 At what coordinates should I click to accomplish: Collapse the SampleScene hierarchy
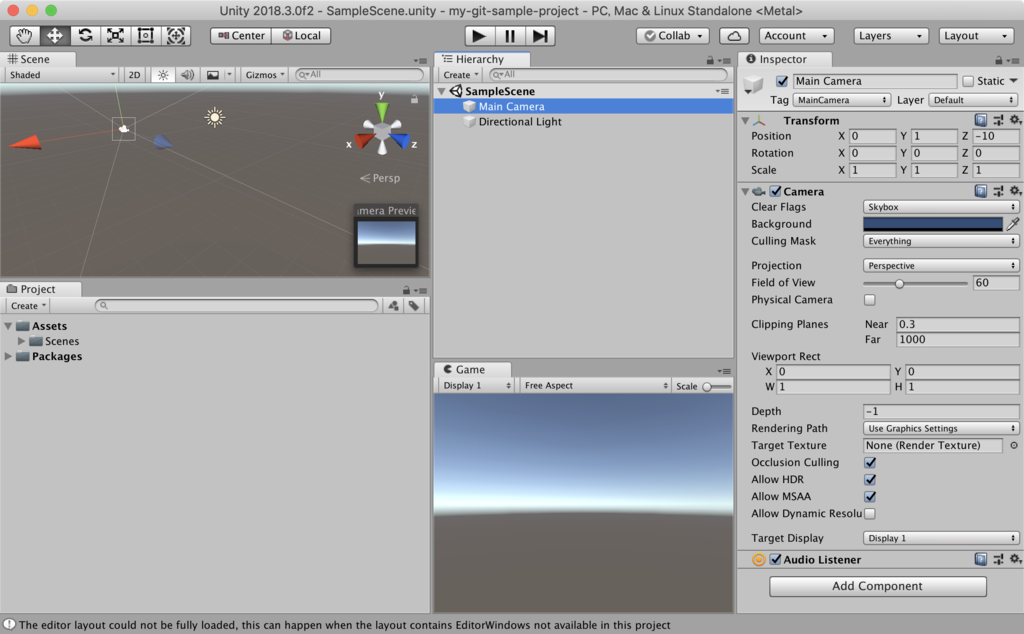(441, 91)
